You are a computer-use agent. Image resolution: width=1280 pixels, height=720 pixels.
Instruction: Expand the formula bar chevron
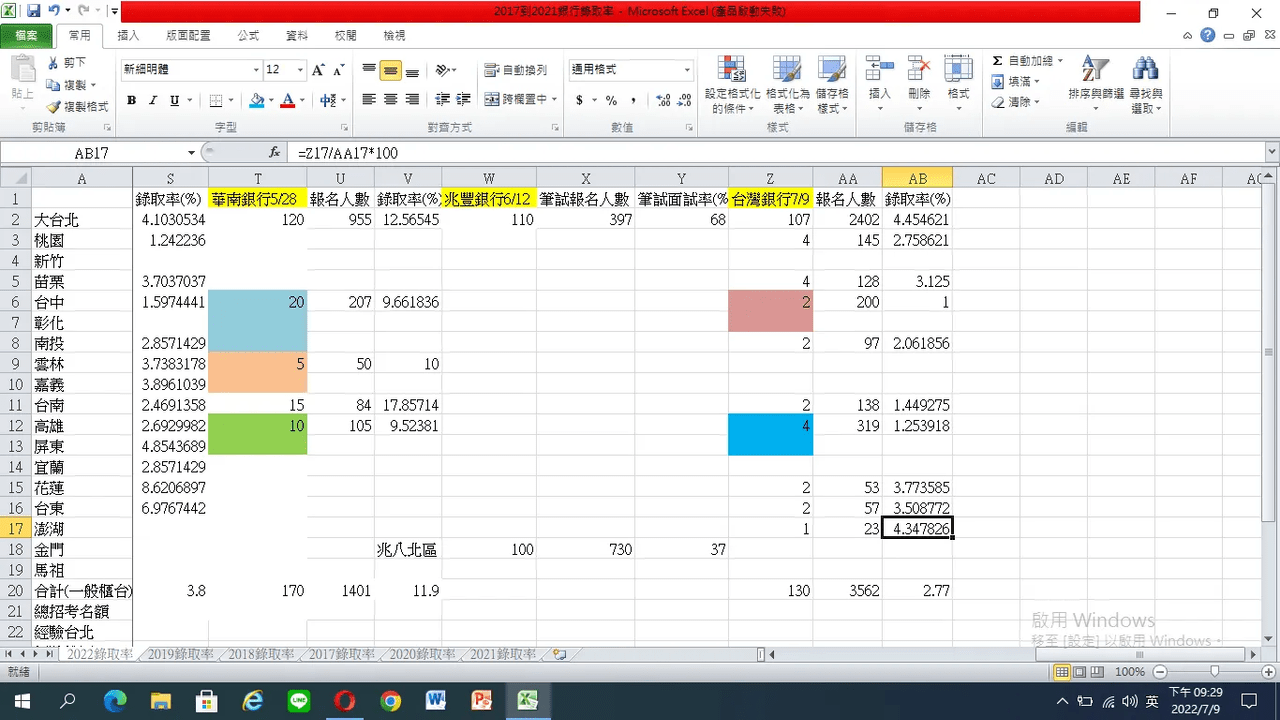click(x=1272, y=153)
